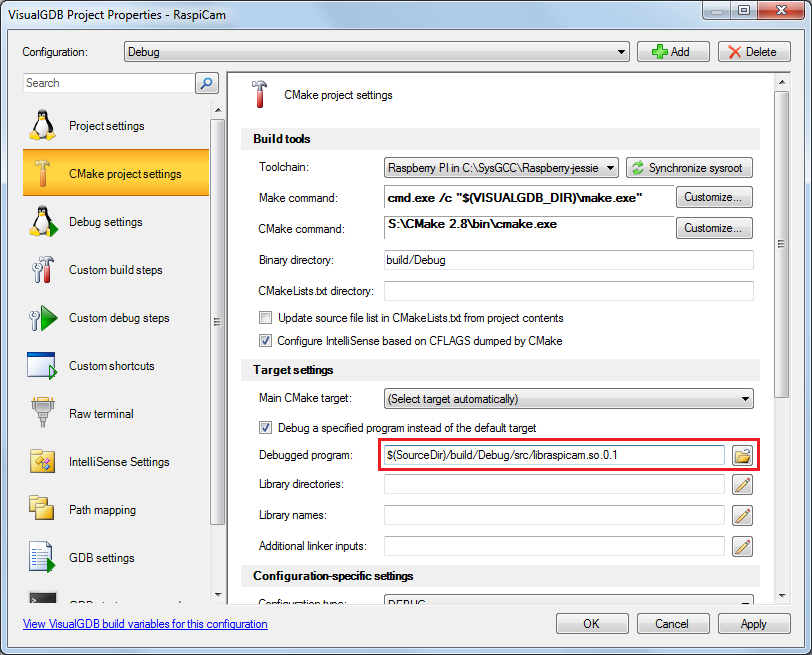Click the Debugged program path field
The height and width of the screenshot is (655, 812).
(x=554, y=455)
